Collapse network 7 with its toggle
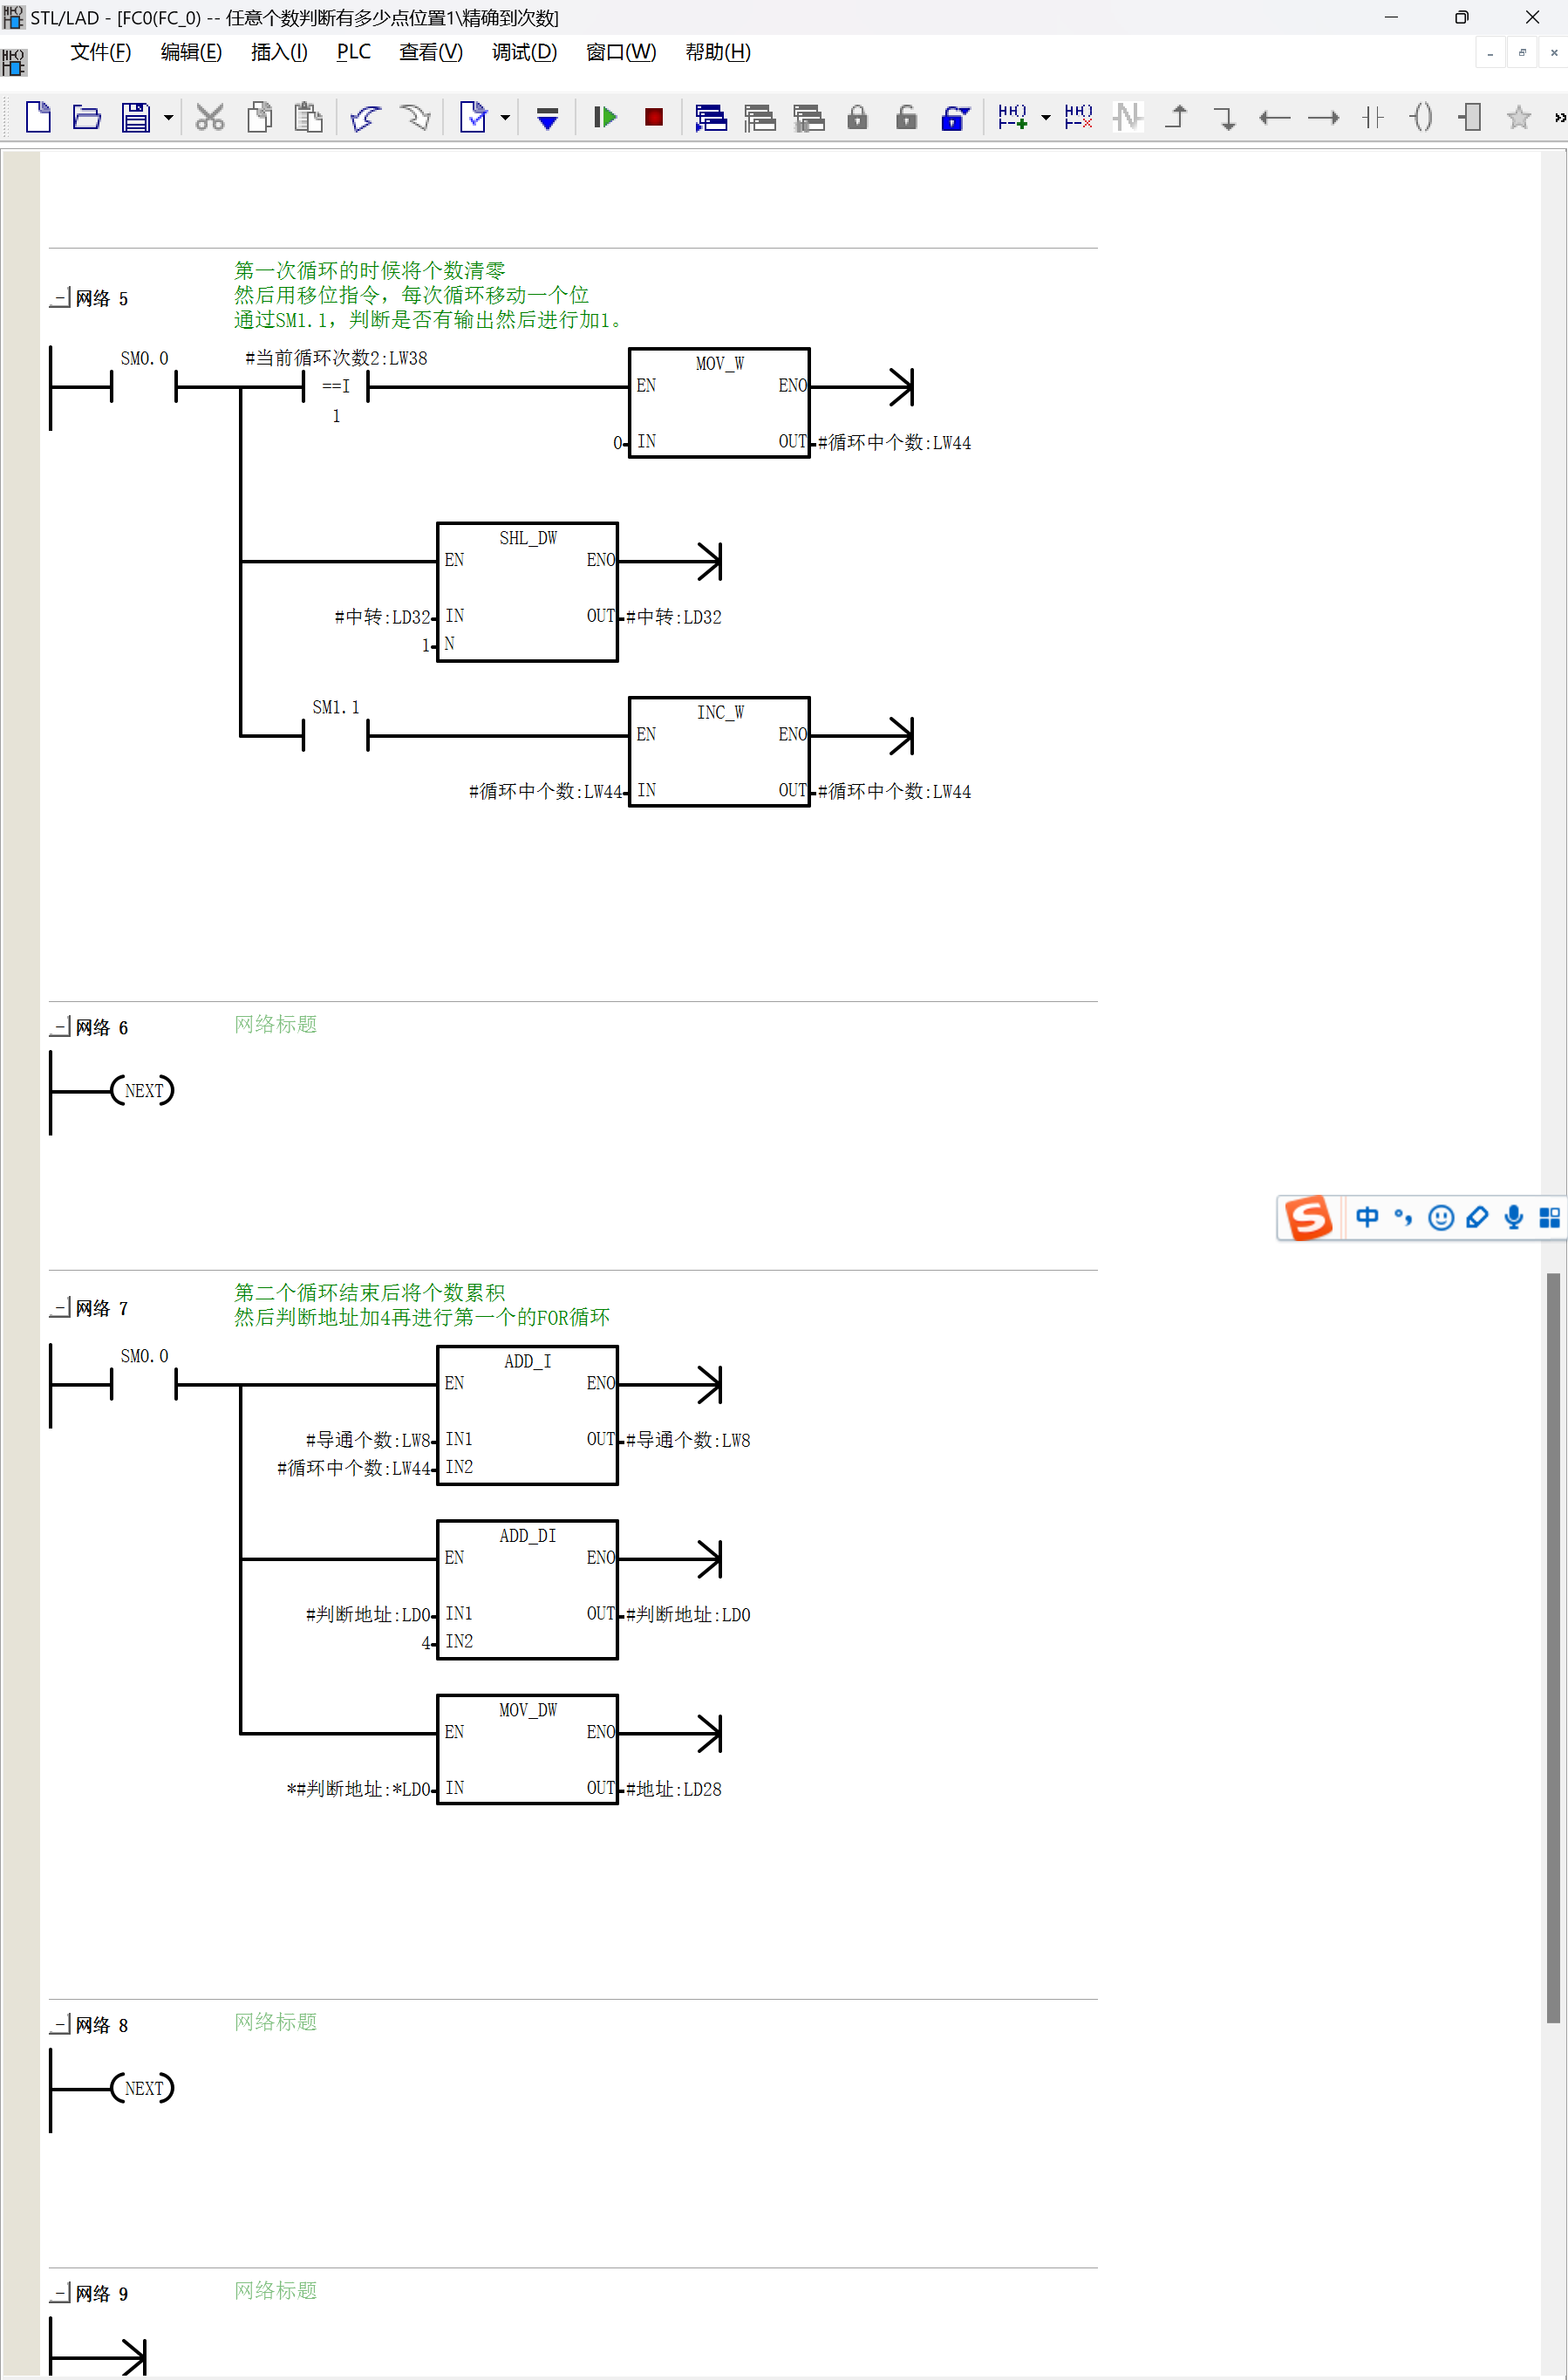 tap(61, 1307)
